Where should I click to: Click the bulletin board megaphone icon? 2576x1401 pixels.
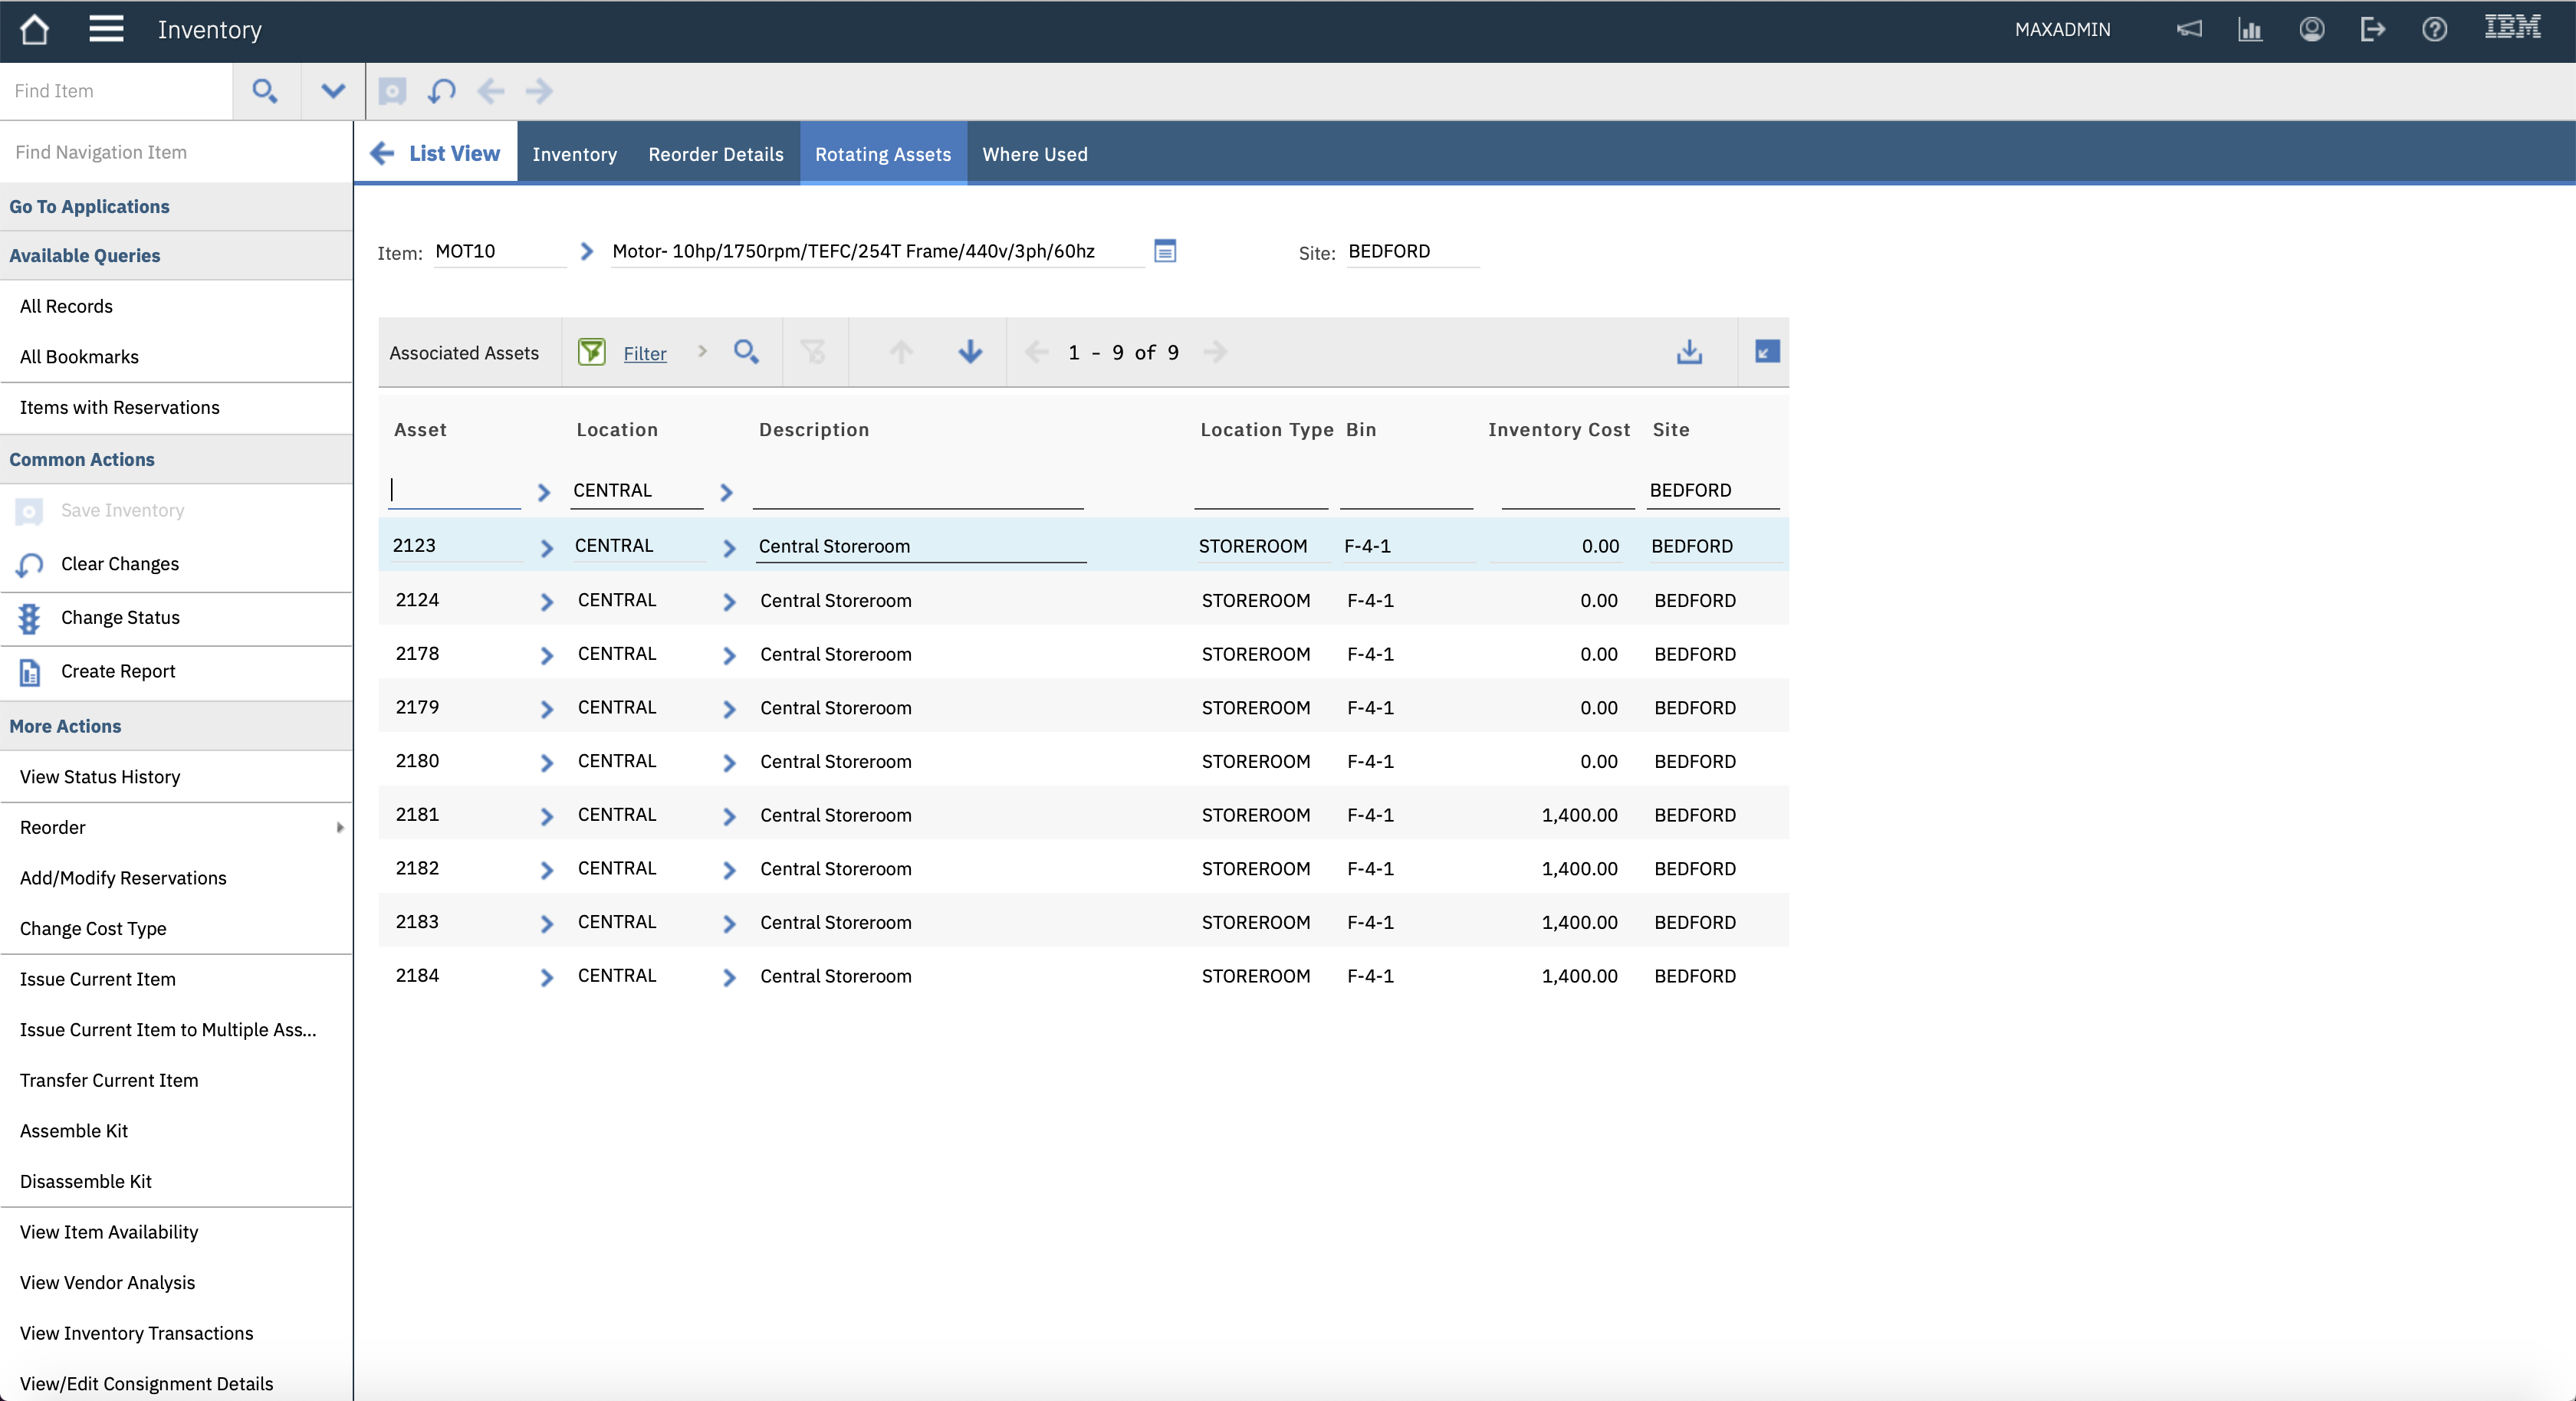click(x=2189, y=29)
